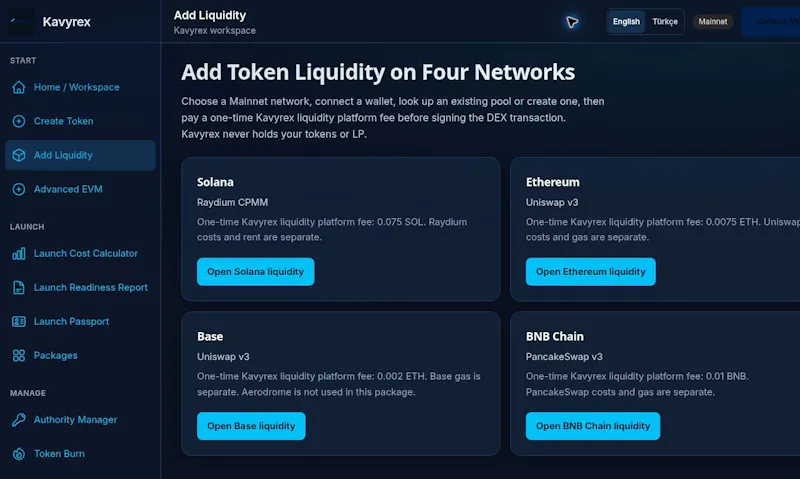The height and width of the screenshot is (479, 800).
Task: Click the Launch Passport ID card icon
Action: click(x=19, y=321)
